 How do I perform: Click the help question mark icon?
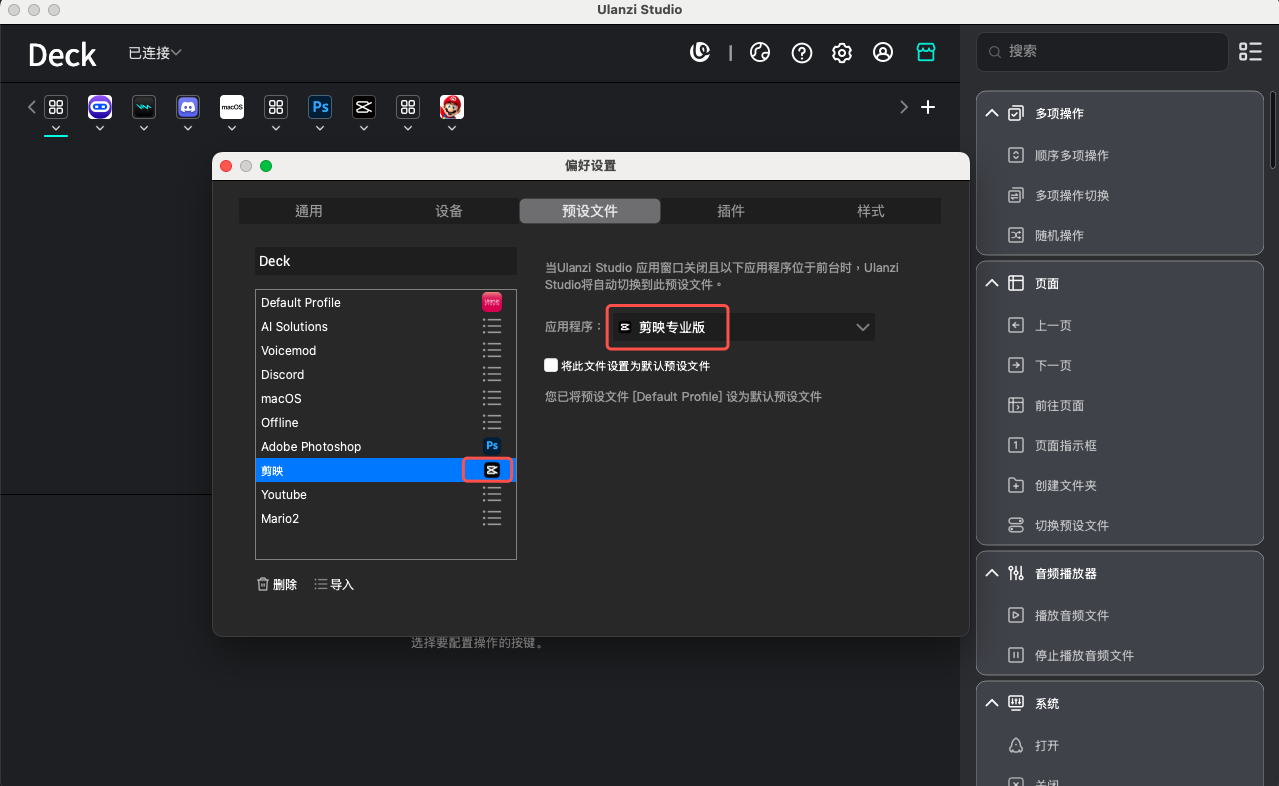point(801,53)
